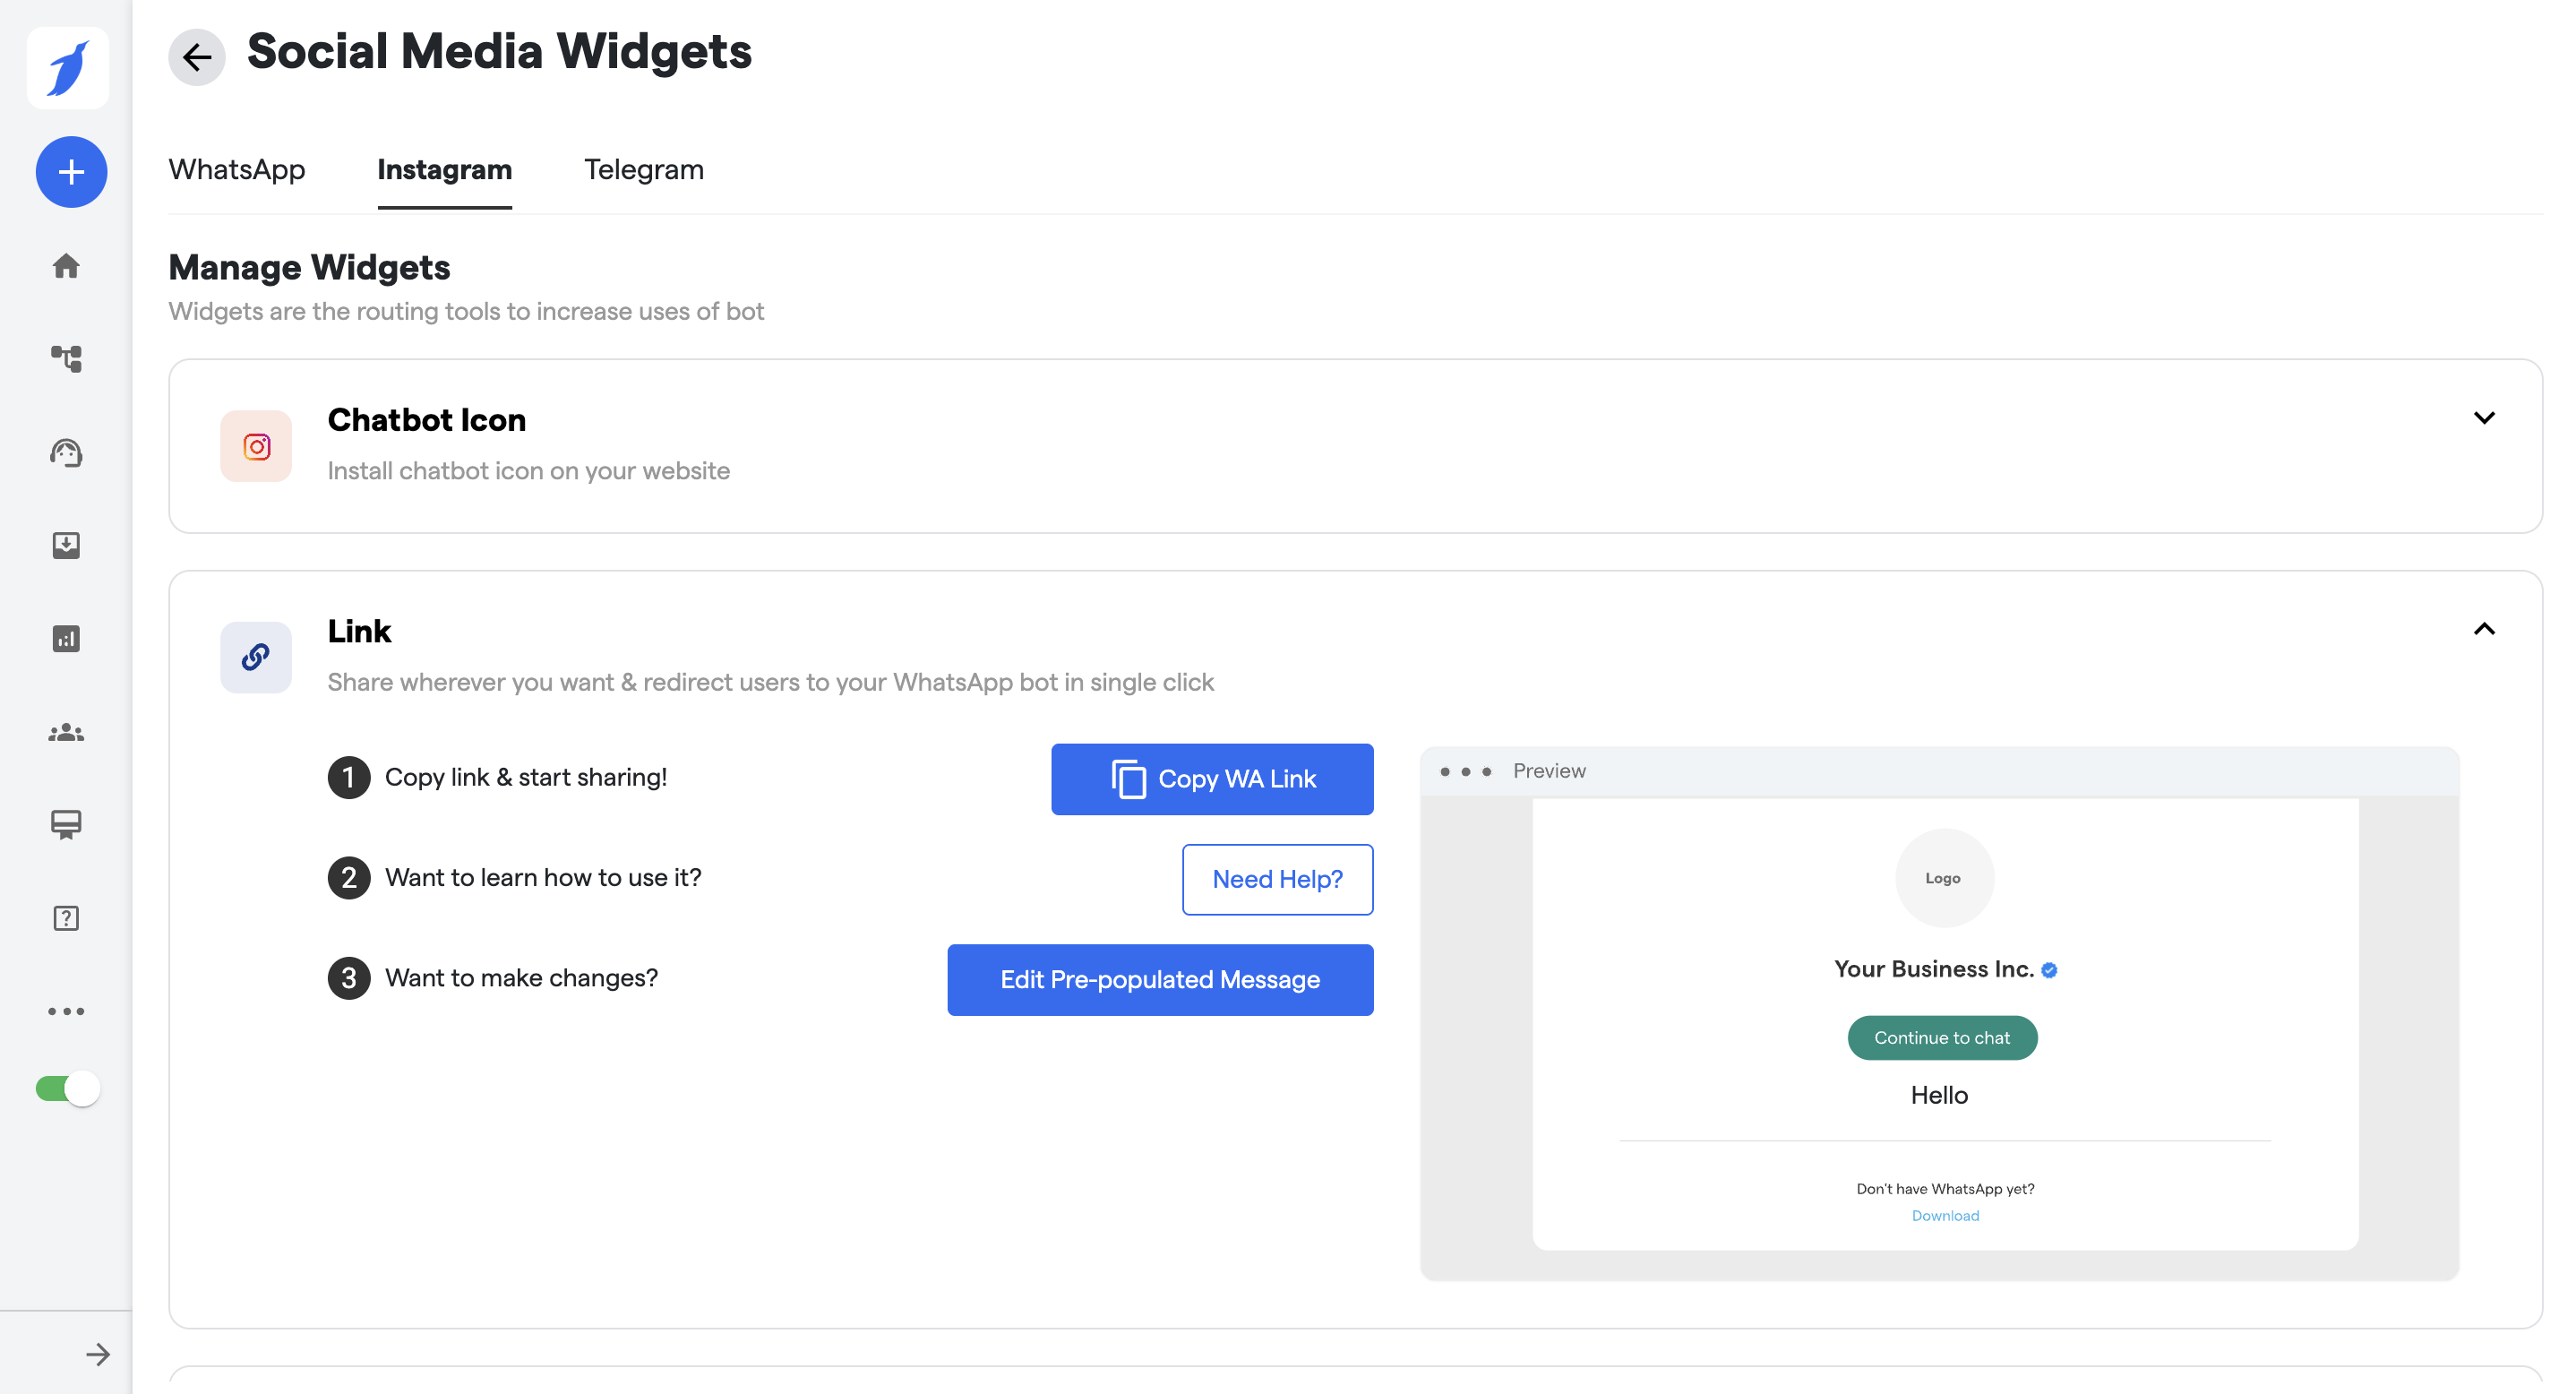Collapse the Link section chevron
Screen dimensions: 2576x1394
(x=2484, y=629)
